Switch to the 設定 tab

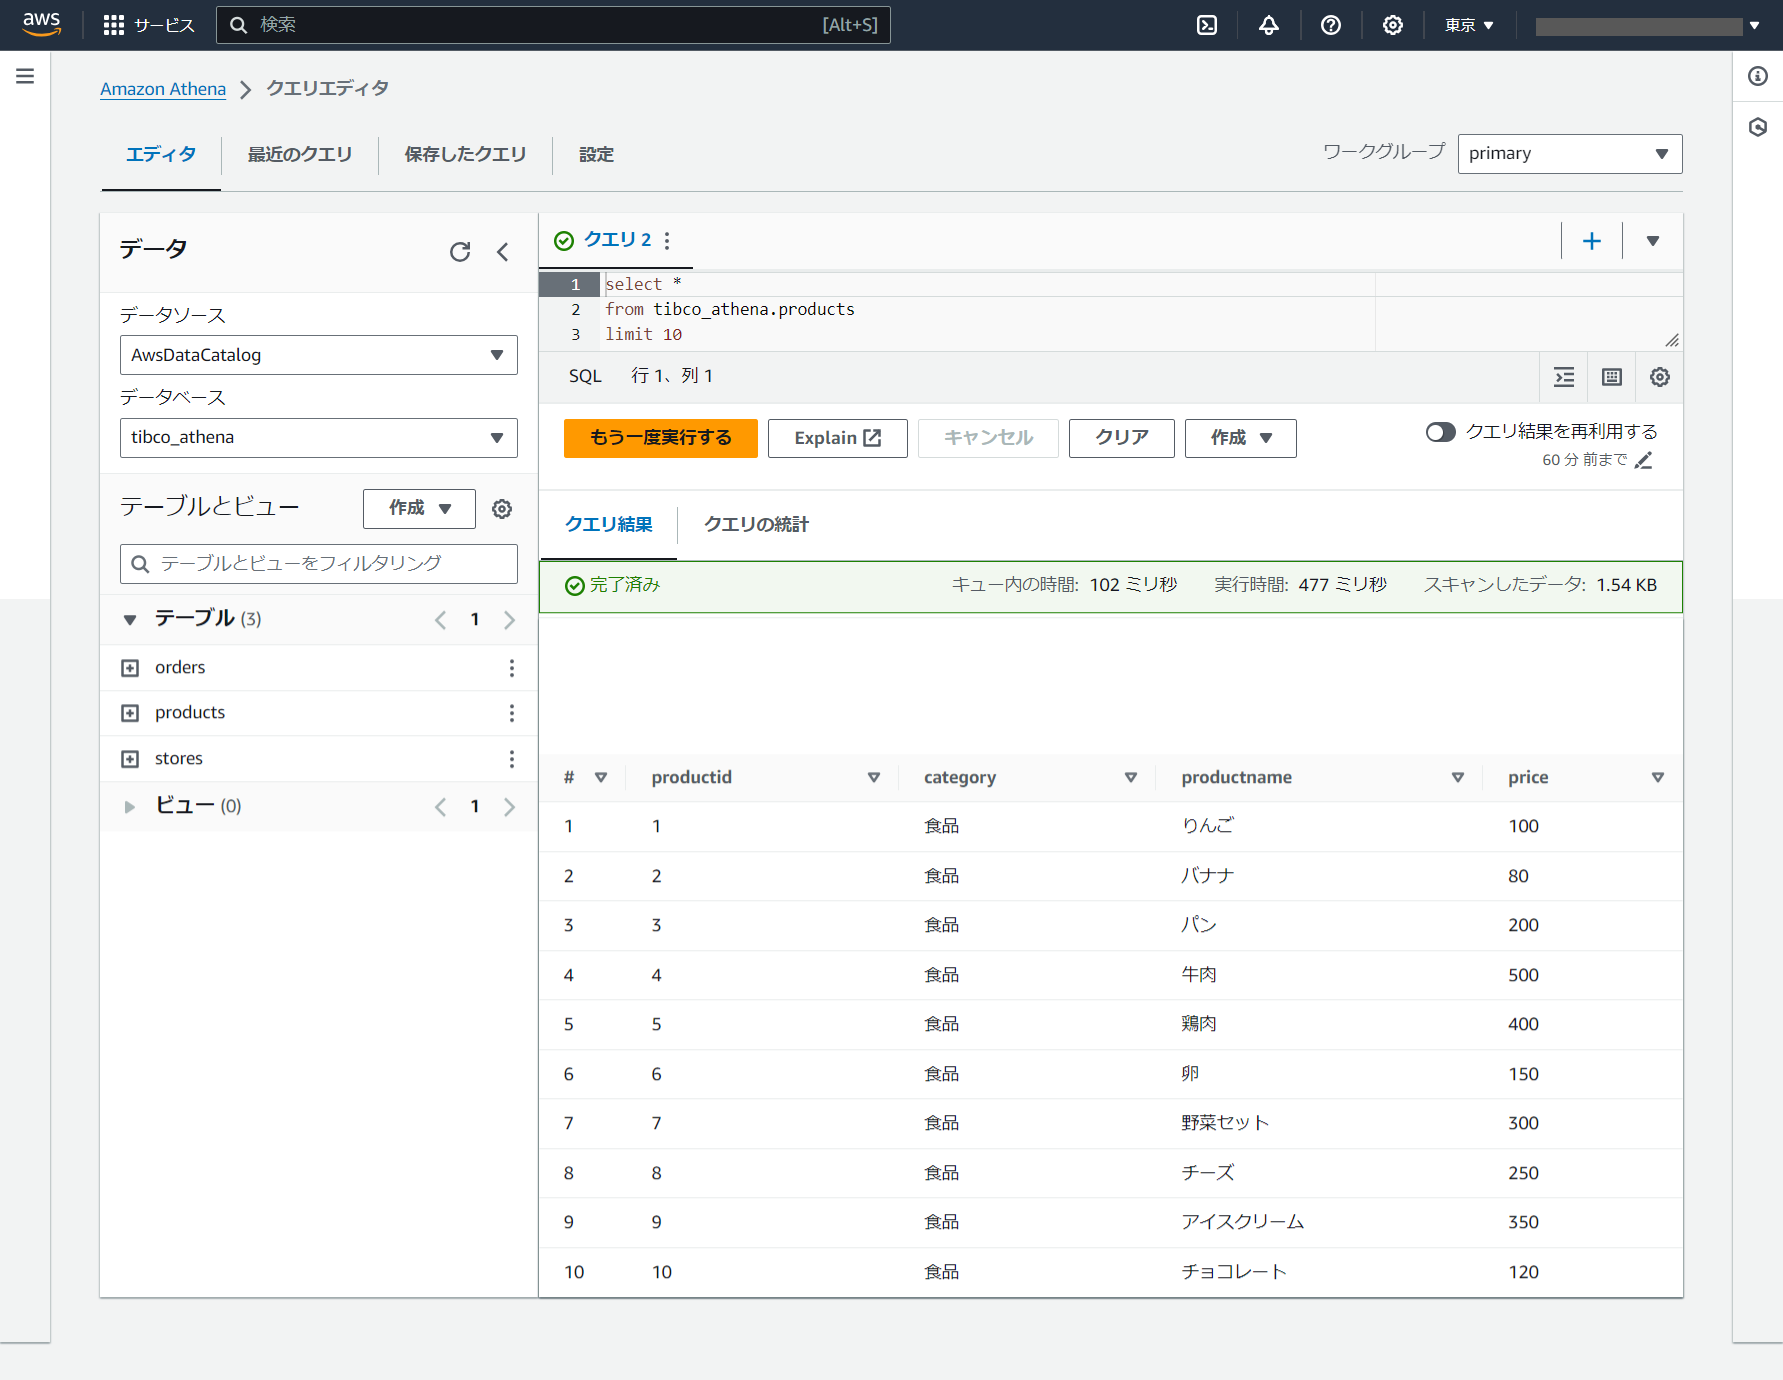coord(596,154)
